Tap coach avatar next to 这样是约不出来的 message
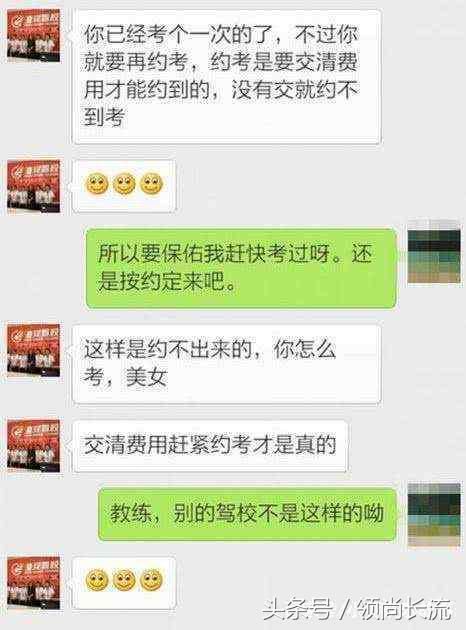Screen dimensions: 466x630 34,351
